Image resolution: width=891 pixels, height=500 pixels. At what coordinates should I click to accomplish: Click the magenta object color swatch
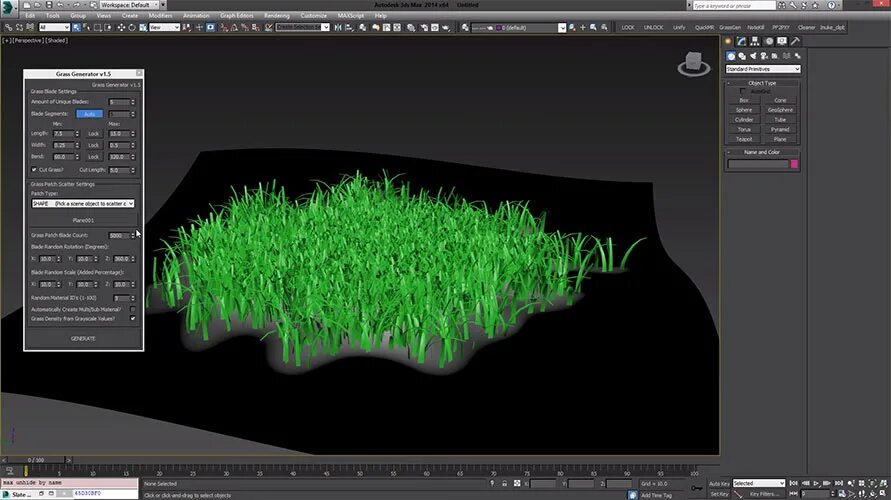click(794, 164)
